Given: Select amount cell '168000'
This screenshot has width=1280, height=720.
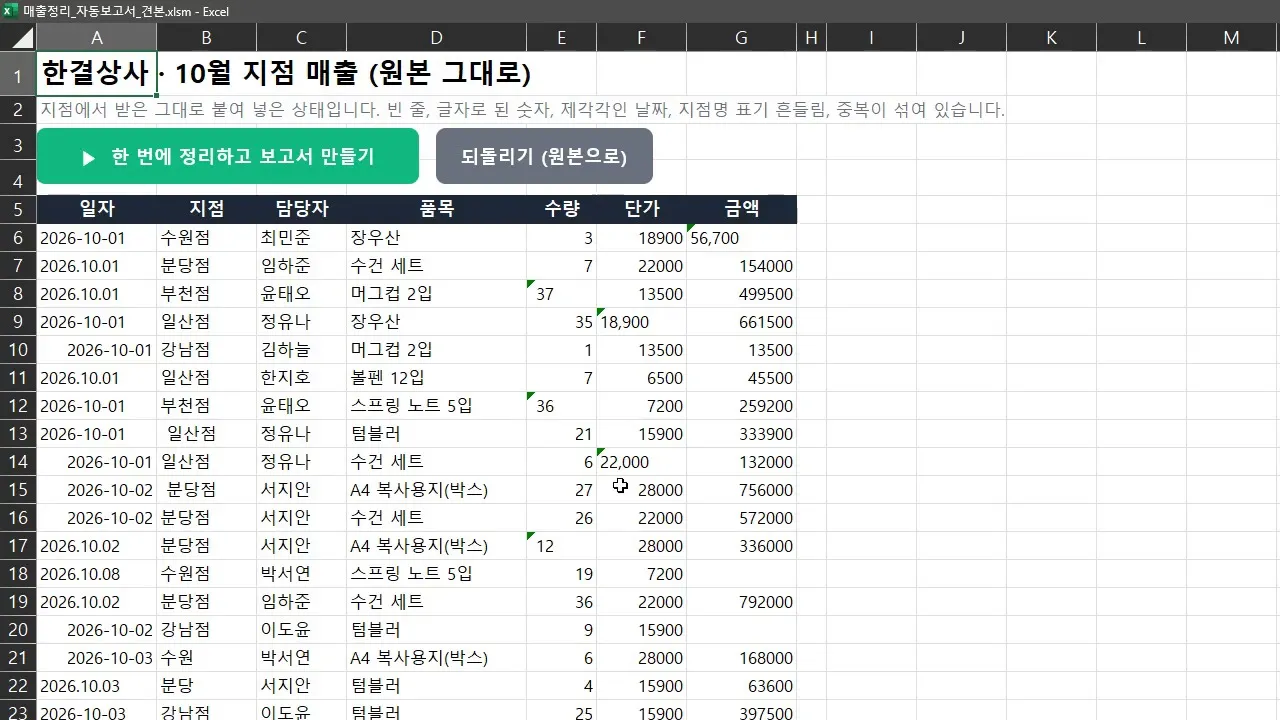Looking at the screenshot, I should click(741, 658).
